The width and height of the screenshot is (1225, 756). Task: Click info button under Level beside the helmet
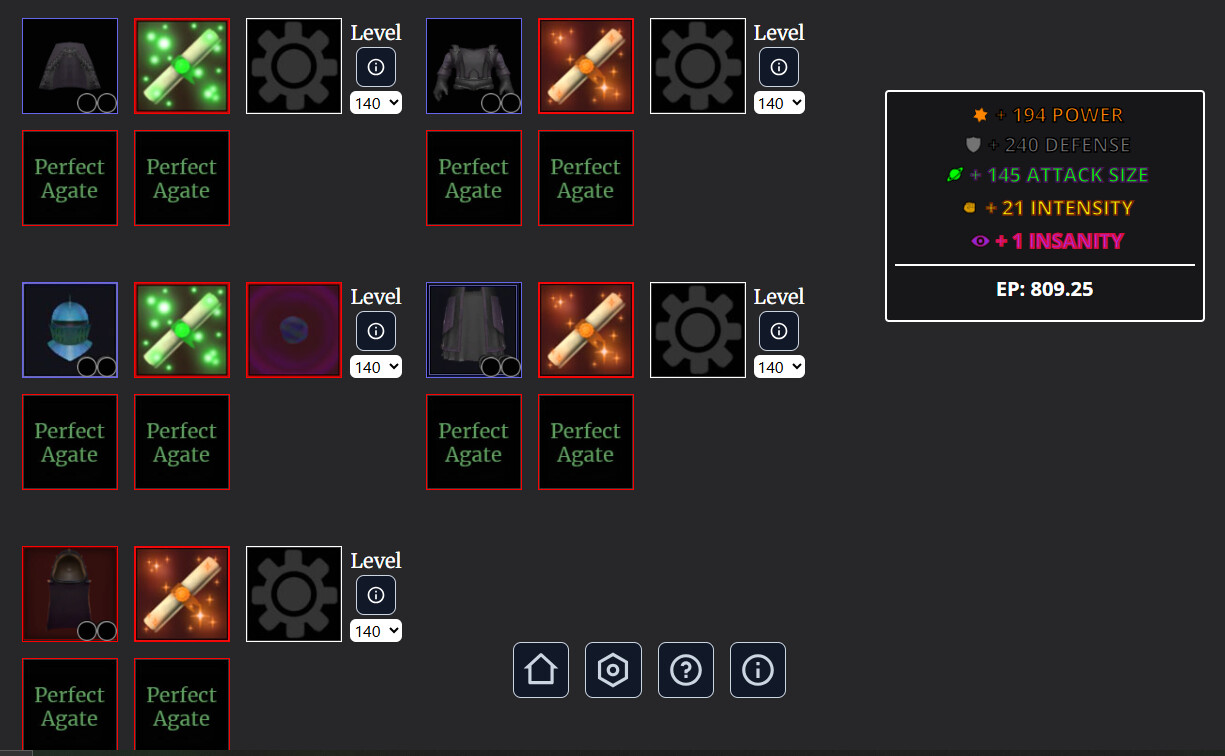(x=376, y=331)
